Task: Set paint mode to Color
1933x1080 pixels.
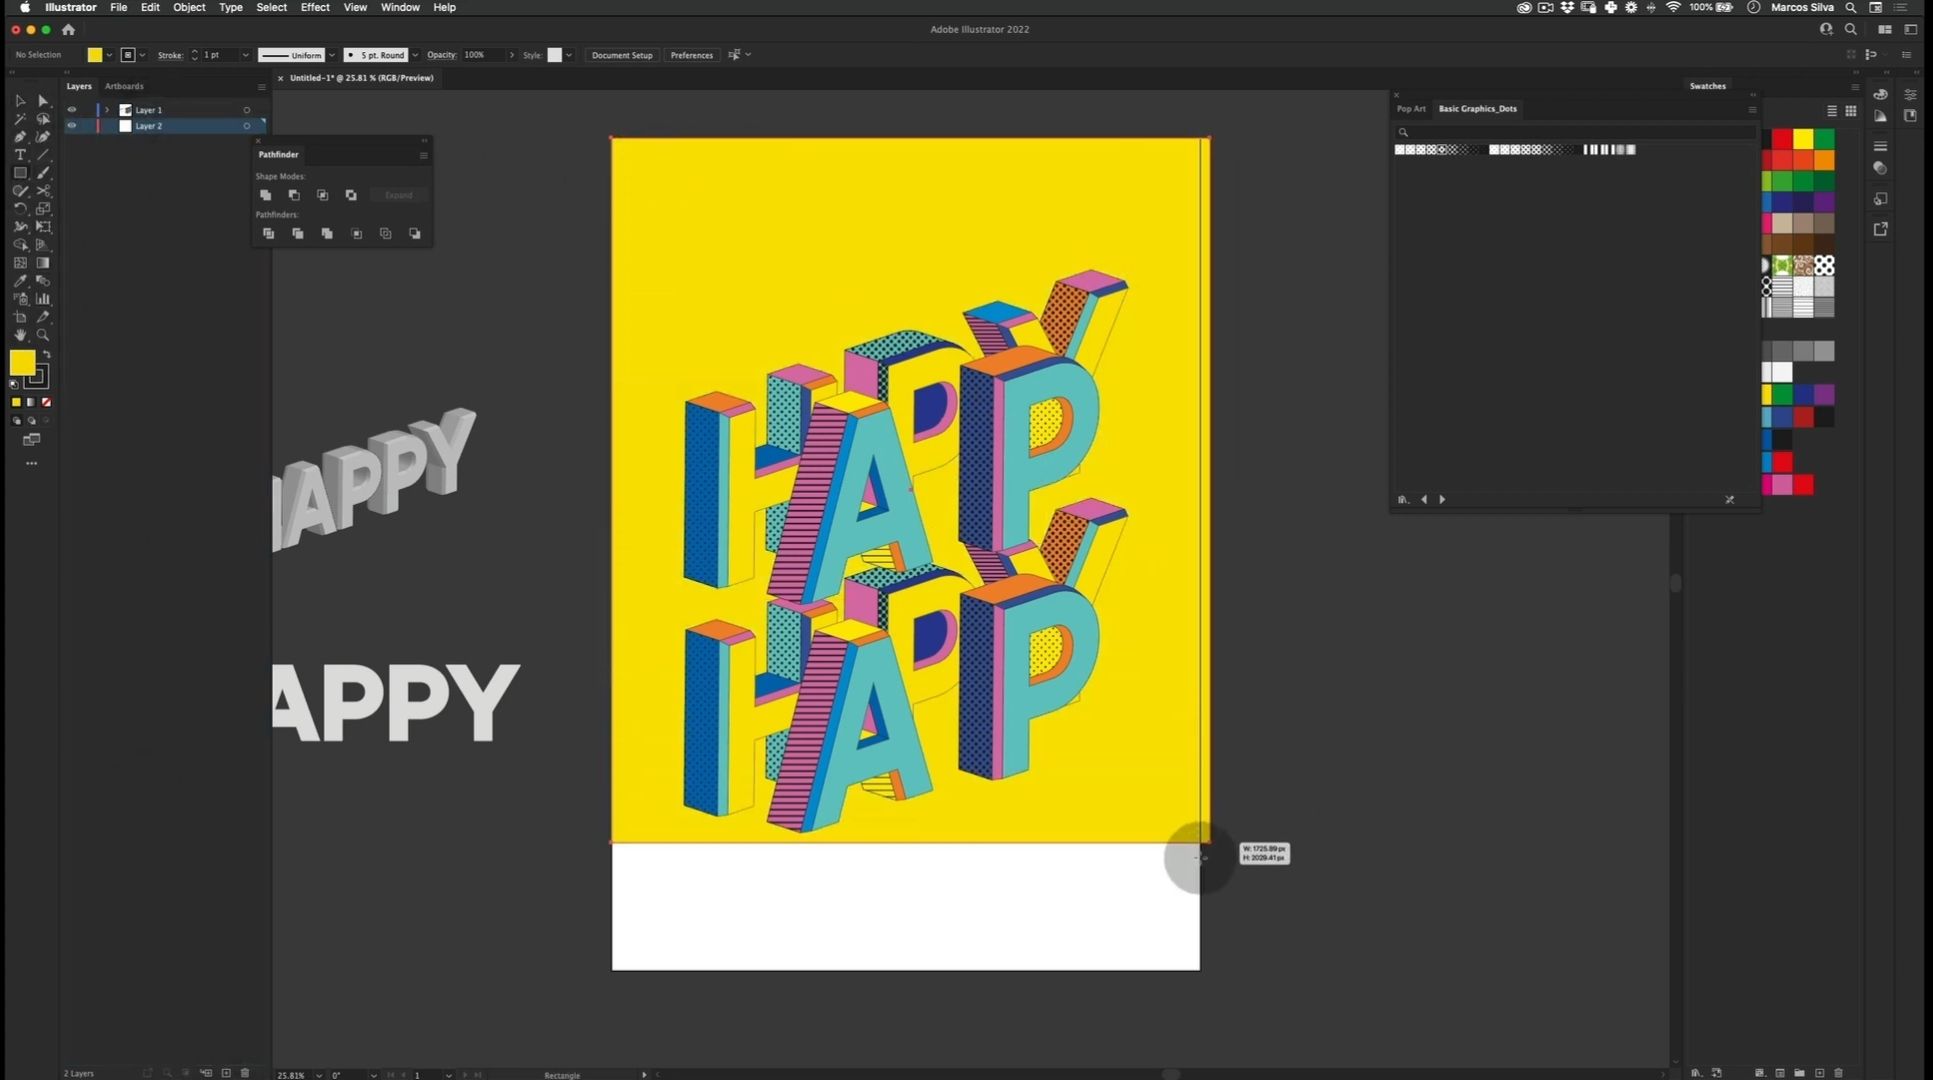Action: 16,402
